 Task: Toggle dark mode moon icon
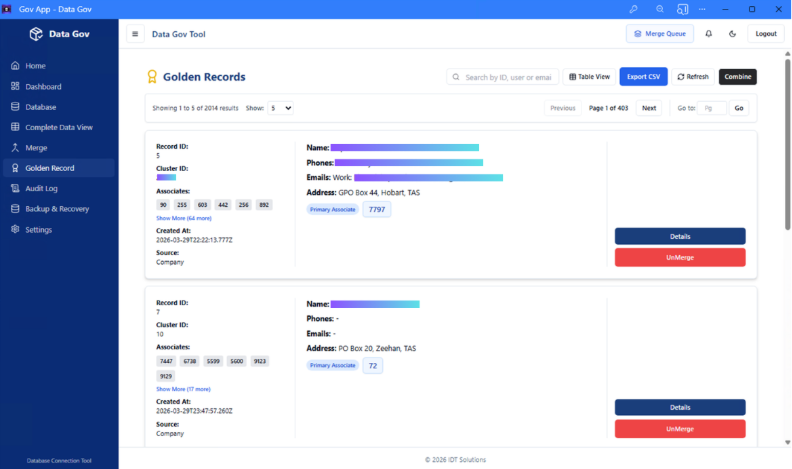point(732,34)
